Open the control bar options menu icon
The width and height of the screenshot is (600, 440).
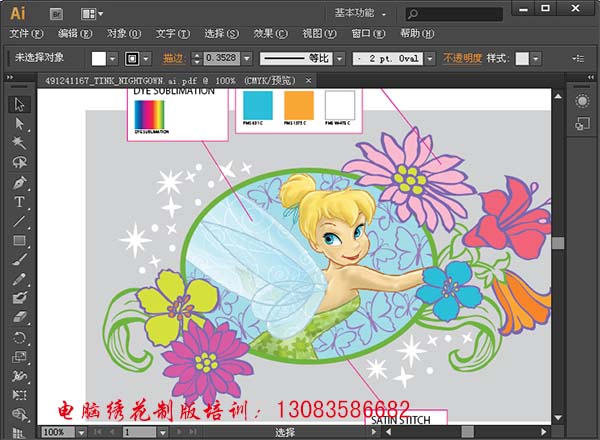[578, 59]
